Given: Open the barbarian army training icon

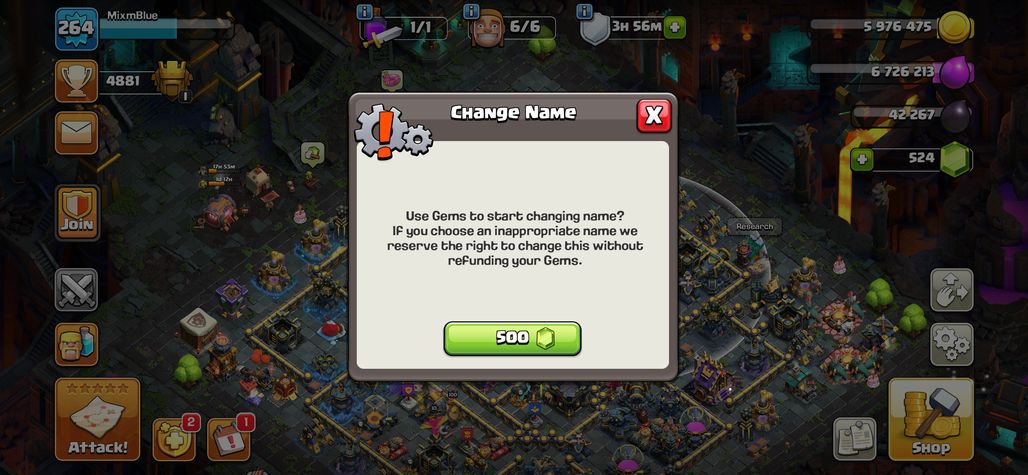Looking at the screenshot, I should pyautogui.click(x=76, y=344).
